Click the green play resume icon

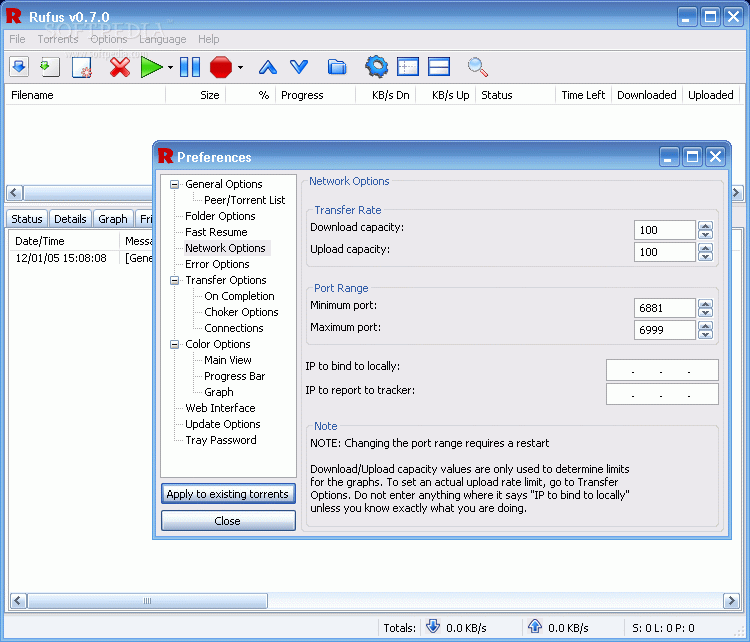152,66
